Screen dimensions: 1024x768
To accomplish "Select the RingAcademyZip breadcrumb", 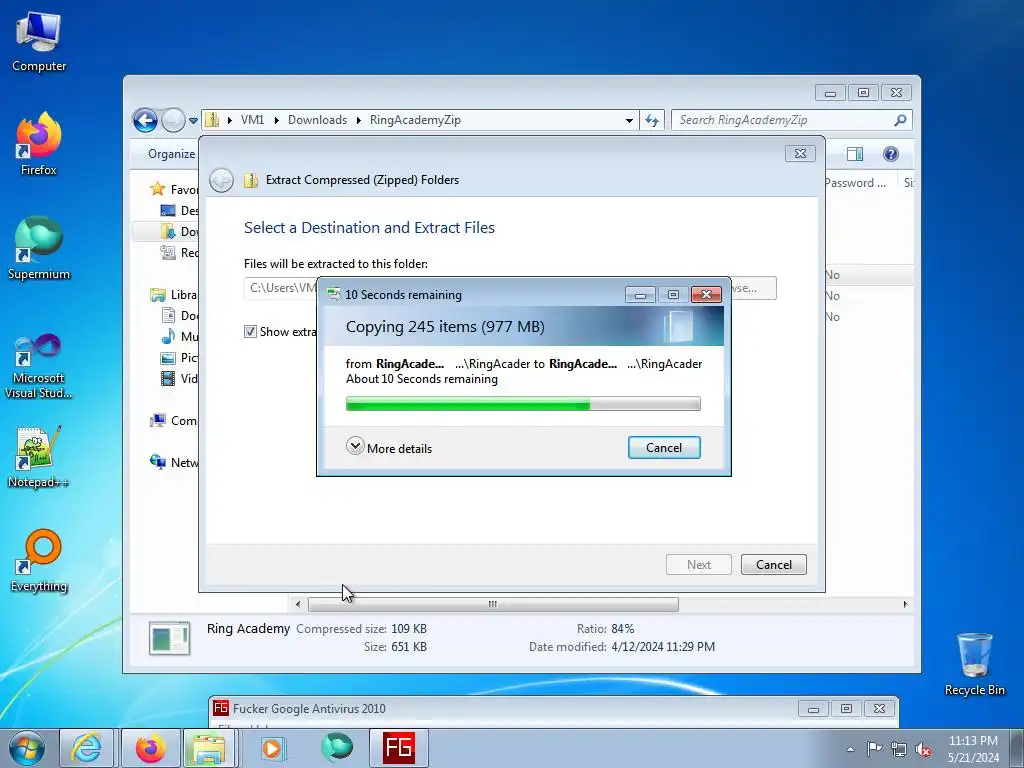I will (x=415, y=120).
